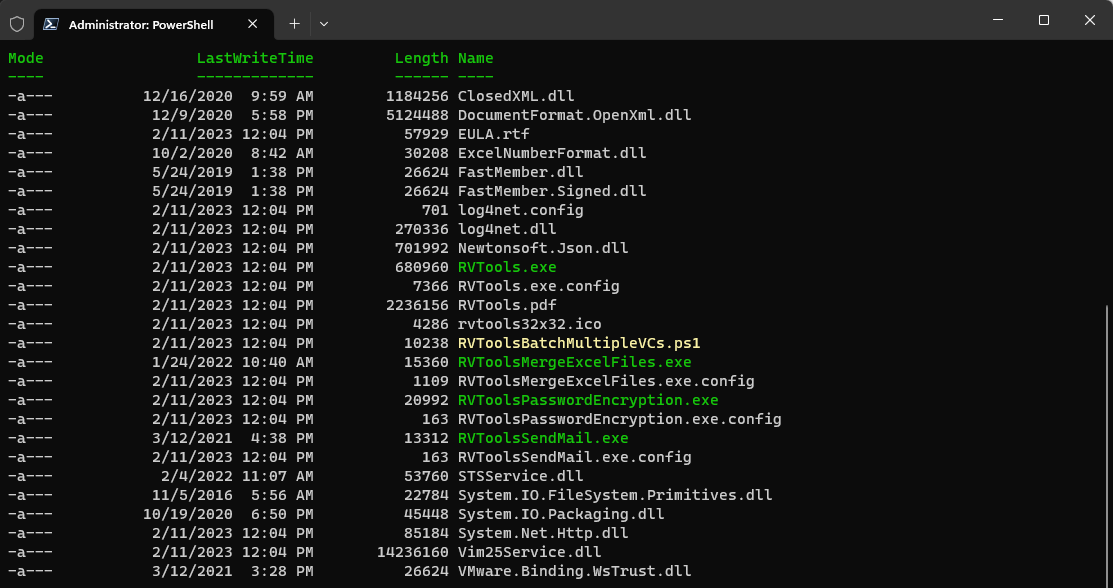Click the Name column header
This screenshot has width=1113, height=588.
click(x=476, y=58)
